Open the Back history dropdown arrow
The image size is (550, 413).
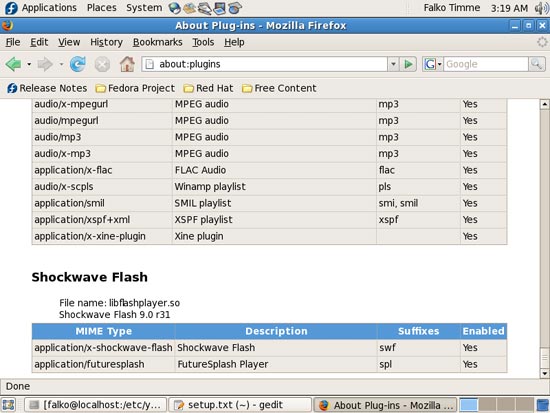tap(29, 64)
